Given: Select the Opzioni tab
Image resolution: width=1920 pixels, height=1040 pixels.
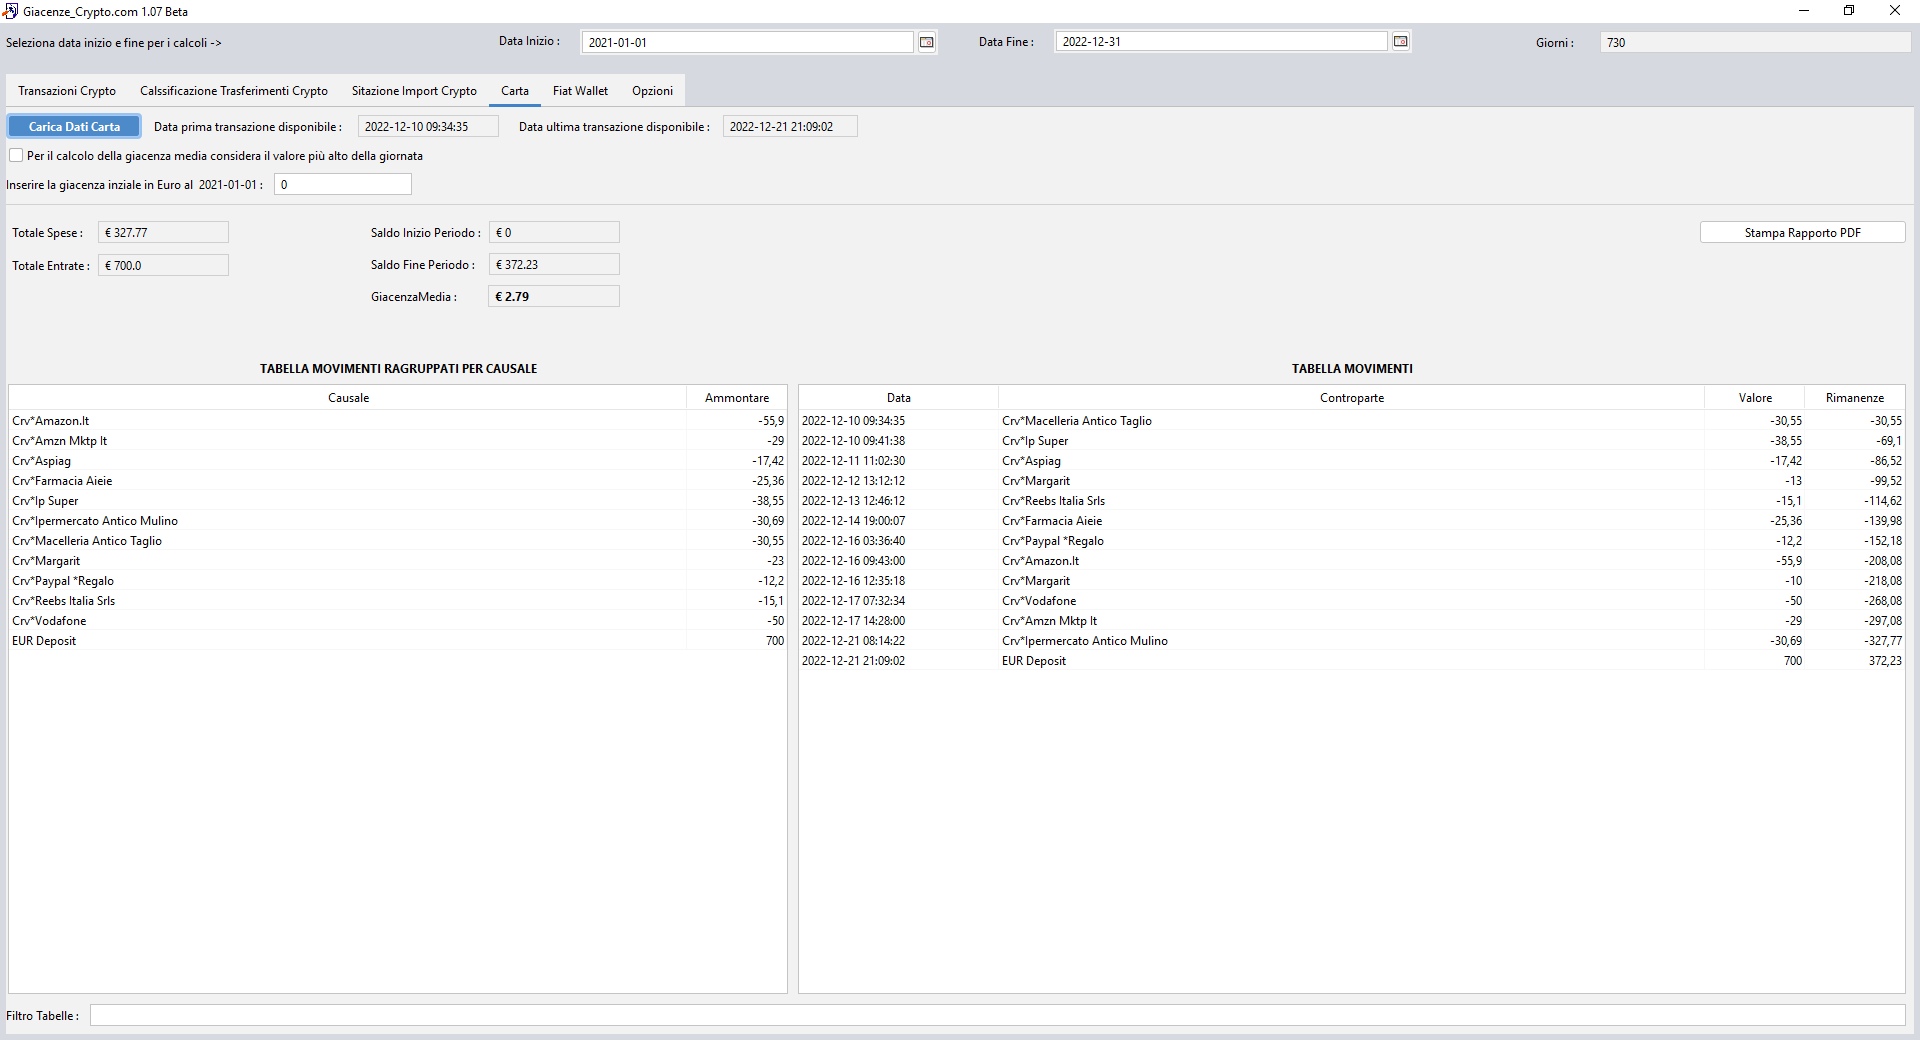Looking at the screenshot, I should [x=651, y=90].
